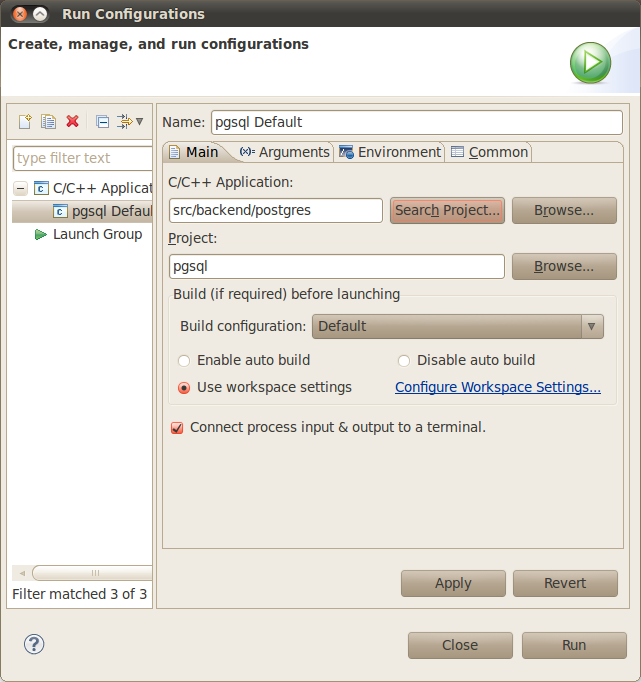
Task: Click the help question mark icon
Action: coord(34,644)
